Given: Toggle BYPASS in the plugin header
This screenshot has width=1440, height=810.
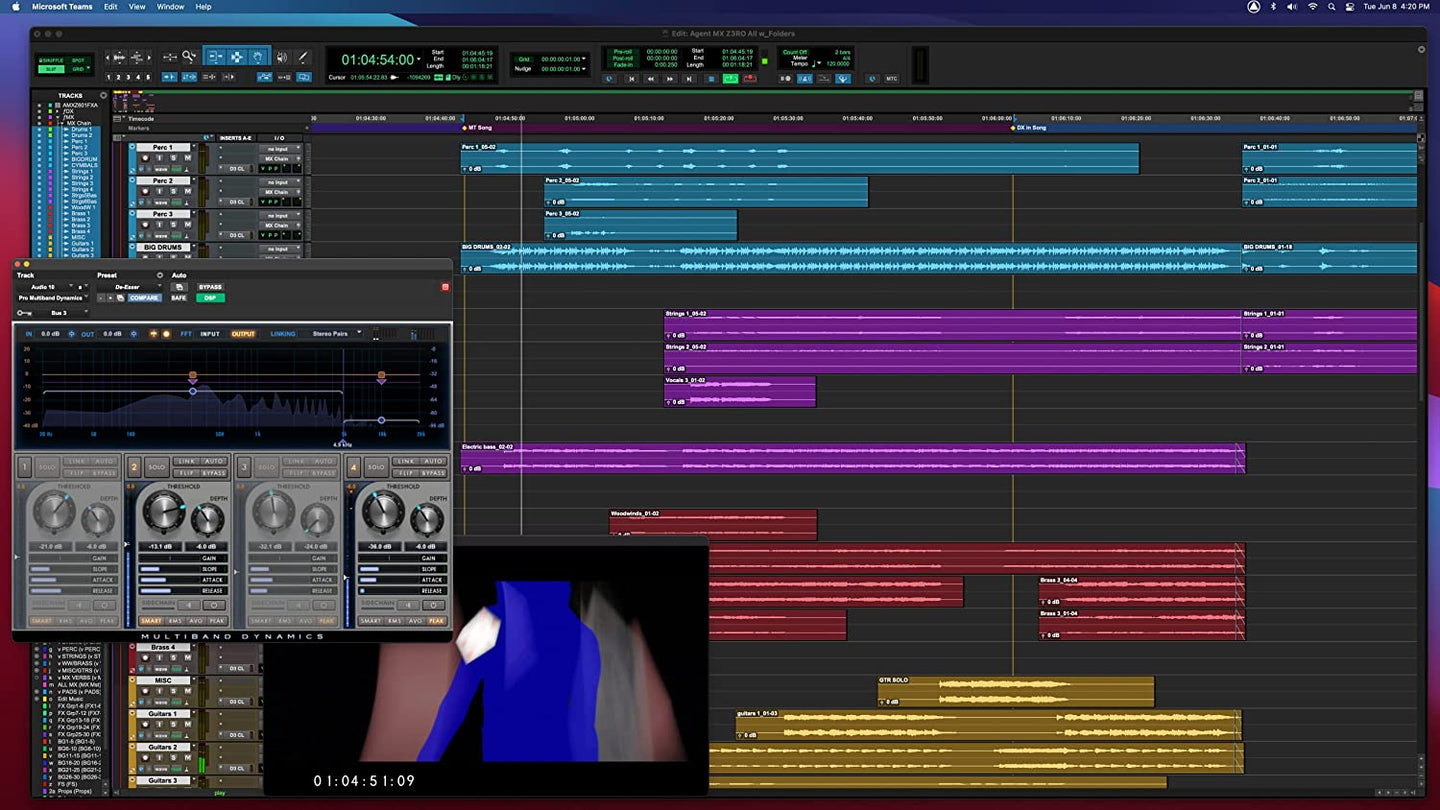Looking at the screenshot, I should coord(210,287).
